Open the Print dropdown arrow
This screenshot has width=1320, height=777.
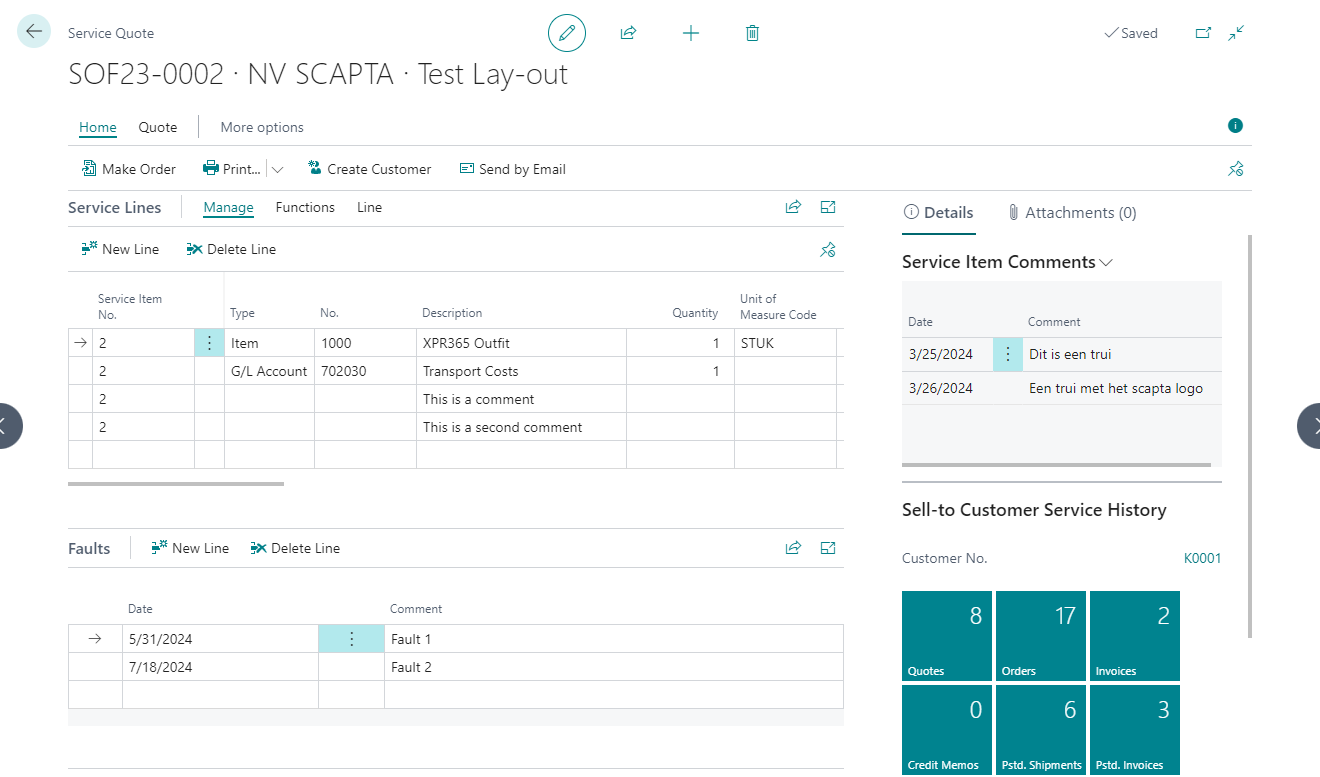278,169
